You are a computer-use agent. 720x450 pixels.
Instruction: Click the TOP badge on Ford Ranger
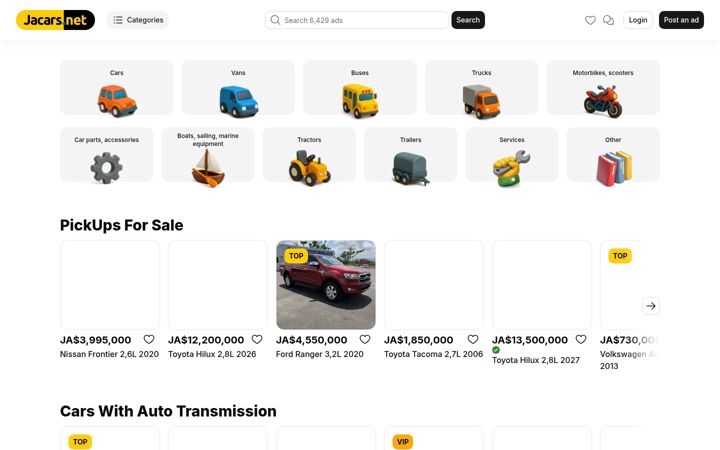(296, 256)
